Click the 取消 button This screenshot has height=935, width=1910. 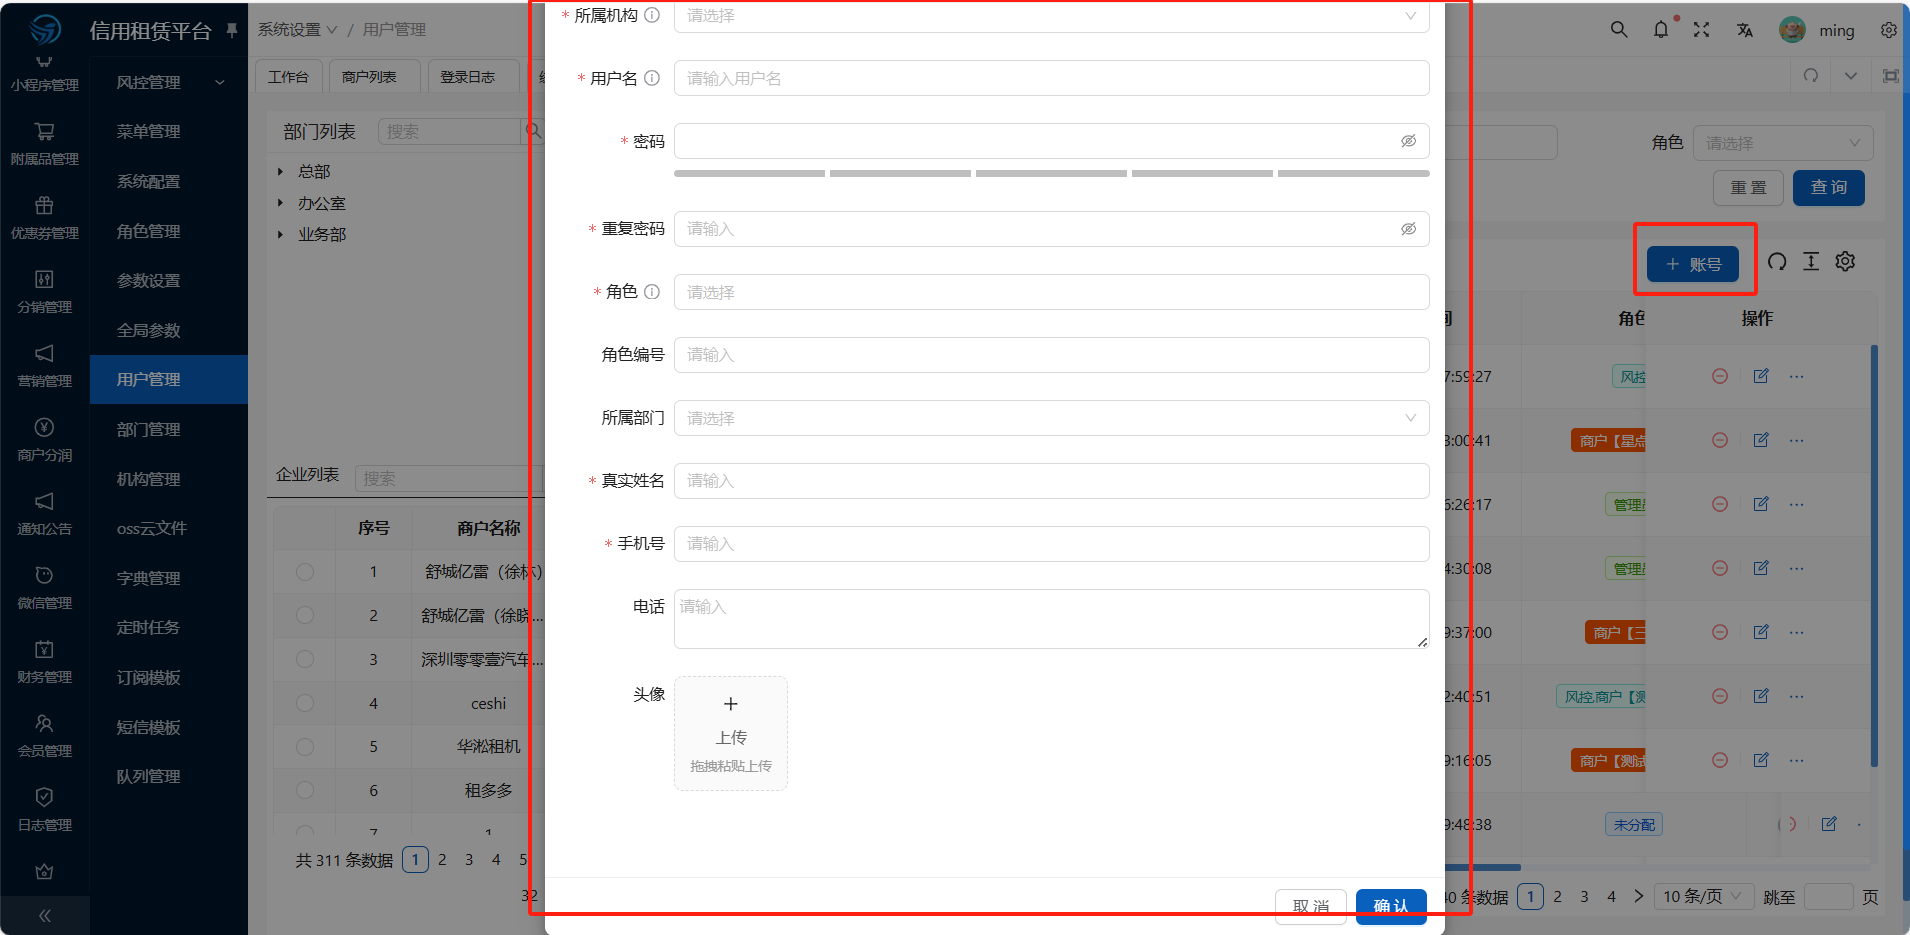click(1311, 906)
